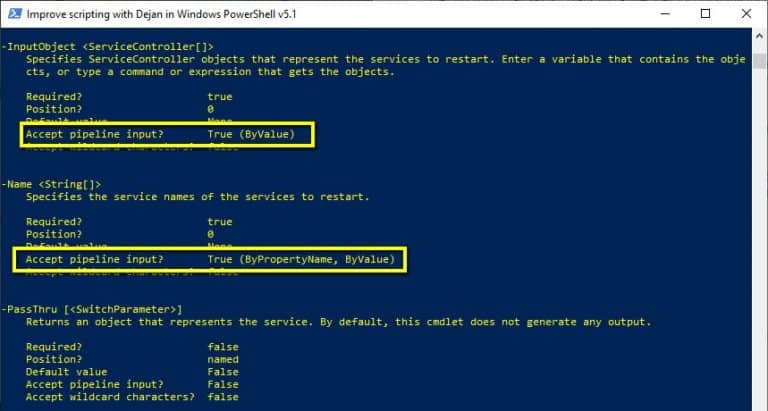Click the PassThru Position? named value

point(223,359)
